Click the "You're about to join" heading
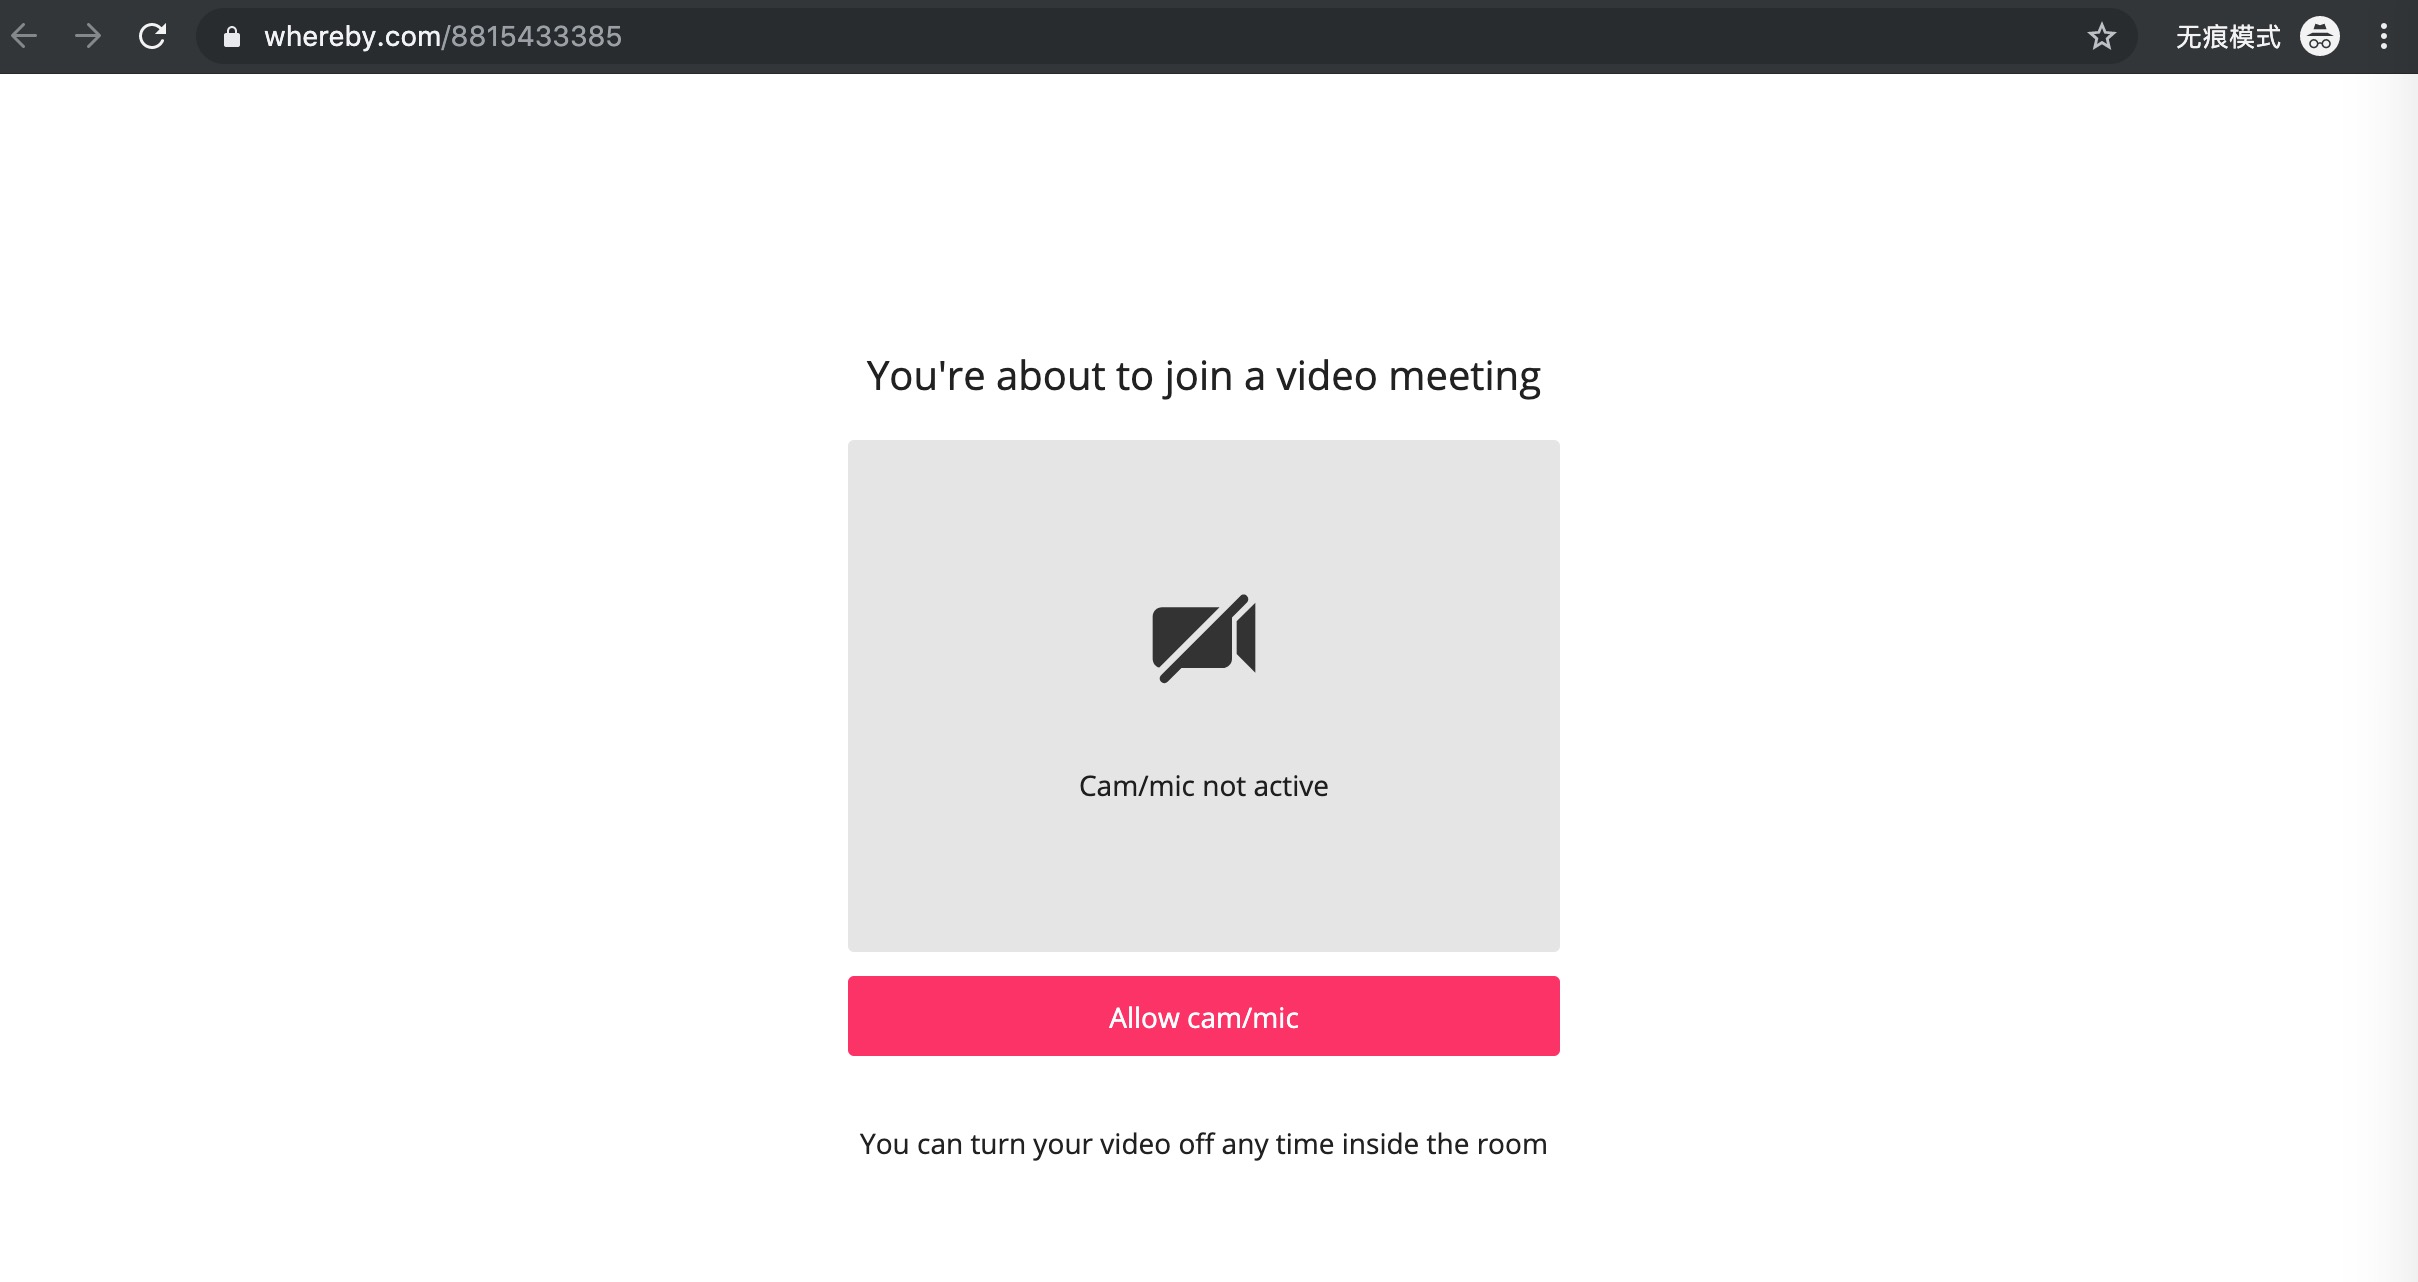This screenshot has height=1282, width=2418. pos(1203,376)
